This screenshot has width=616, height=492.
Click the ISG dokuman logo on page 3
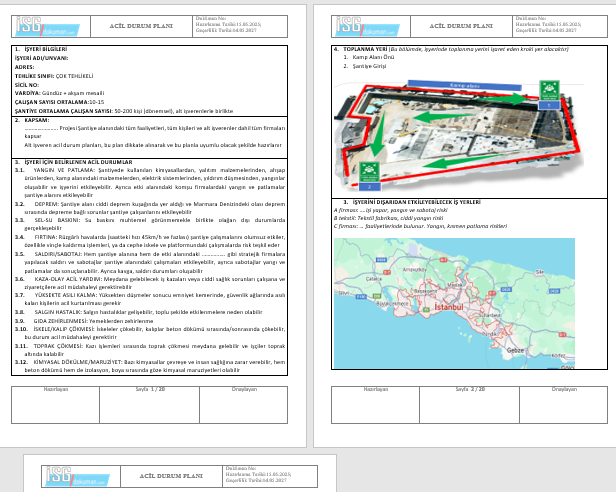[x=77, y=476]
